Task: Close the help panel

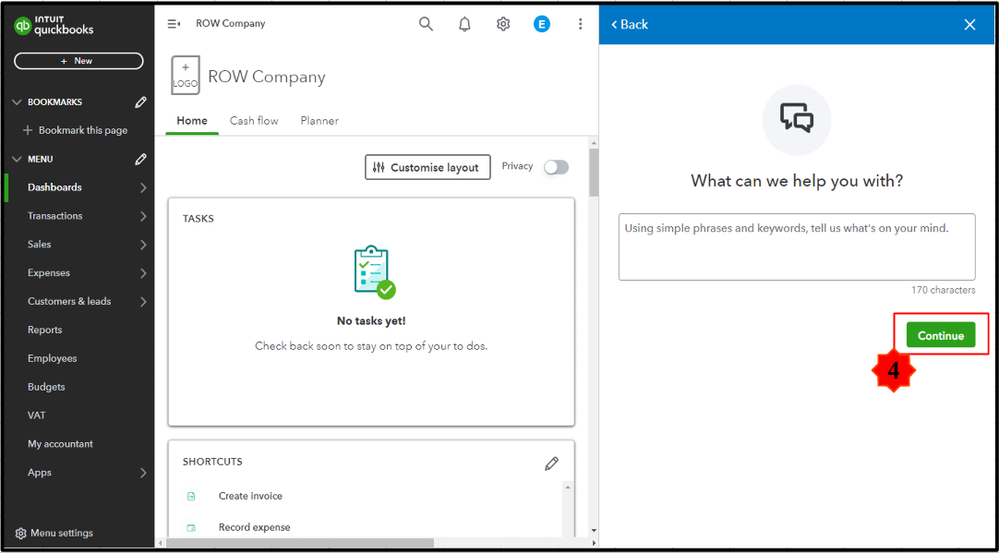Action: point(969,25)
